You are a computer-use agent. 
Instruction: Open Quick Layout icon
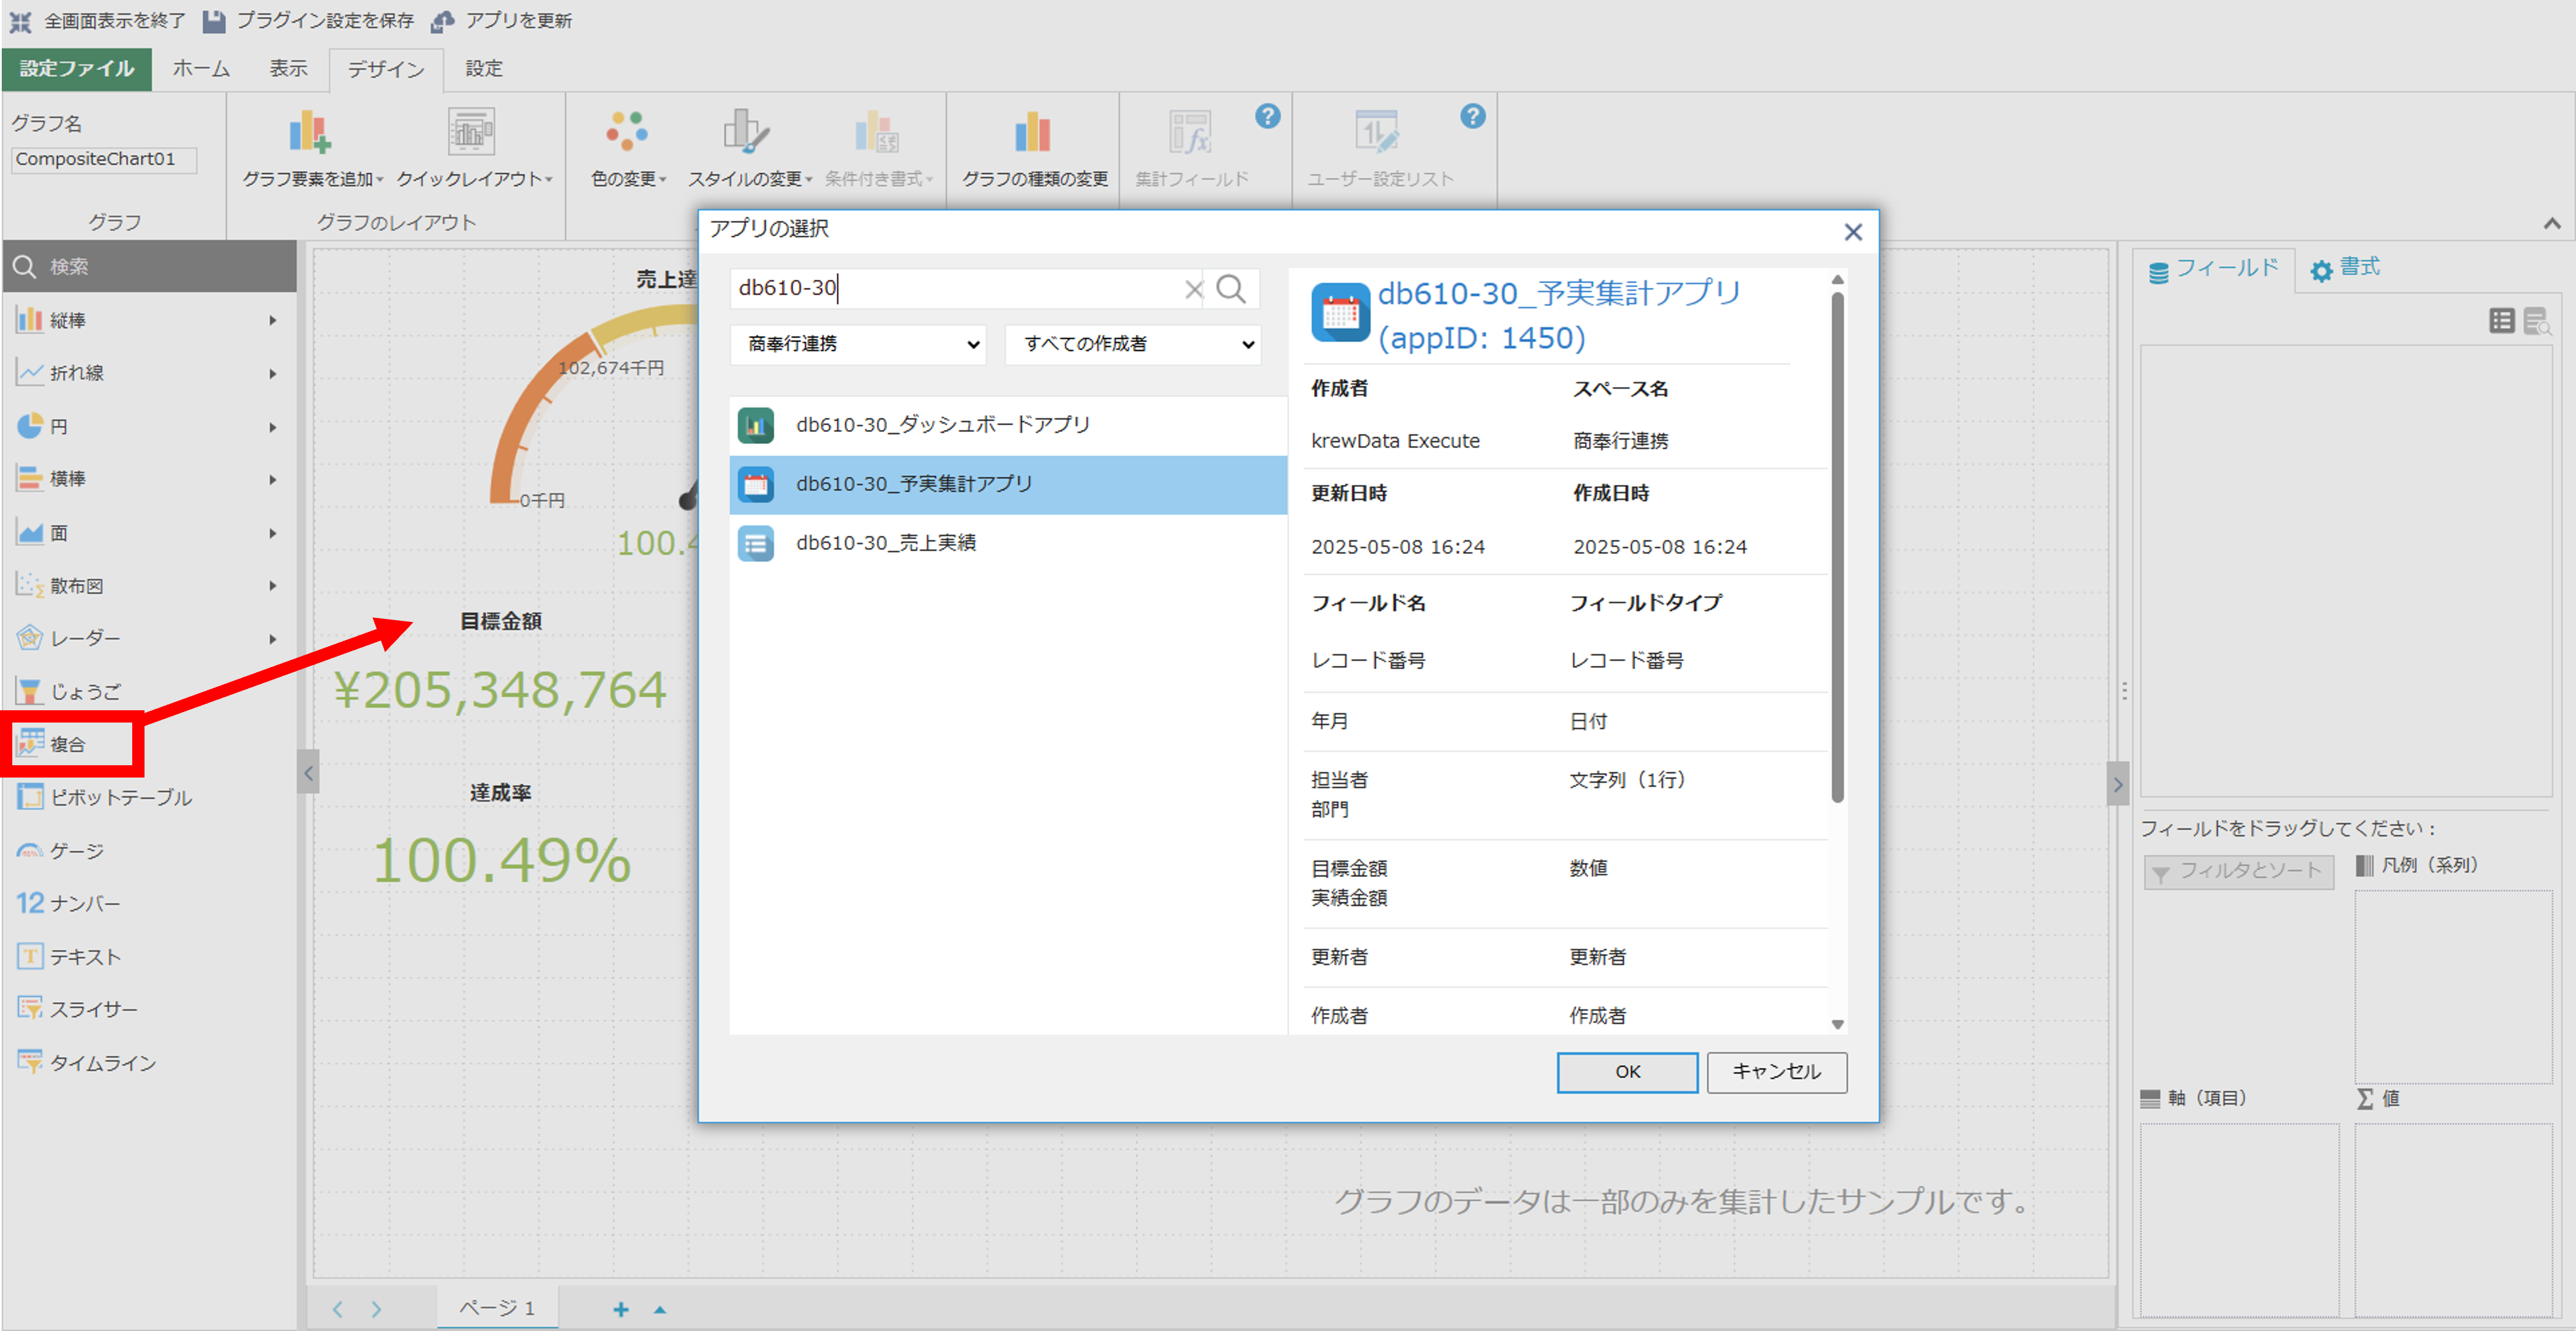[470, 132]
